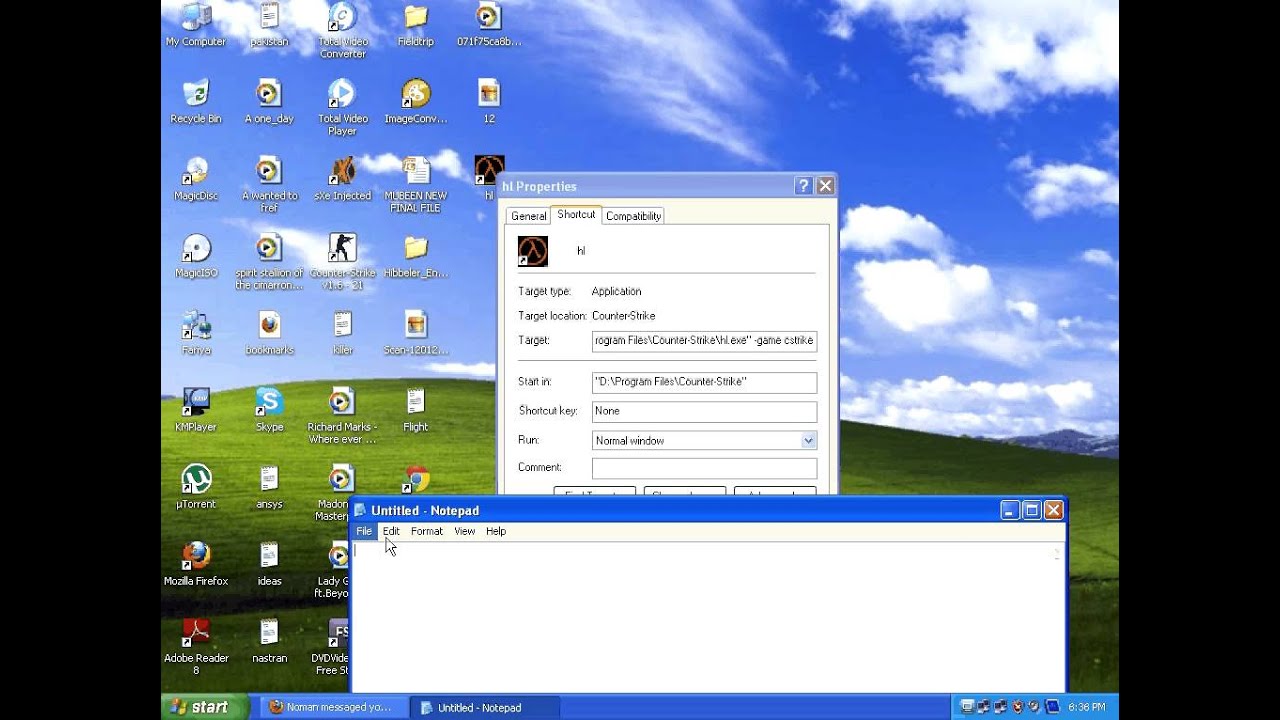Maximize the Notepad window
Image resolution: width=1280 pixels, height=720 pixels.
pos(1032,510)
